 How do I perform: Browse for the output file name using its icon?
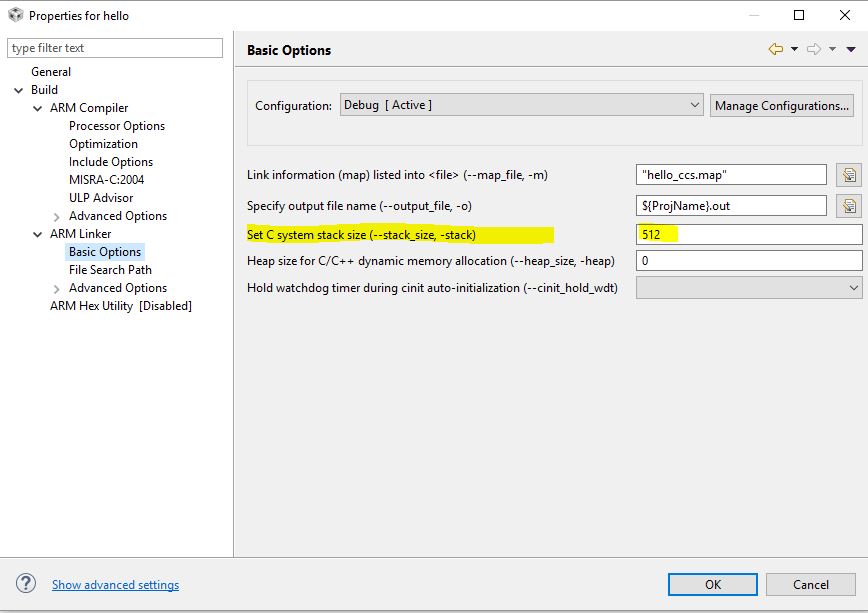point(849,206)
